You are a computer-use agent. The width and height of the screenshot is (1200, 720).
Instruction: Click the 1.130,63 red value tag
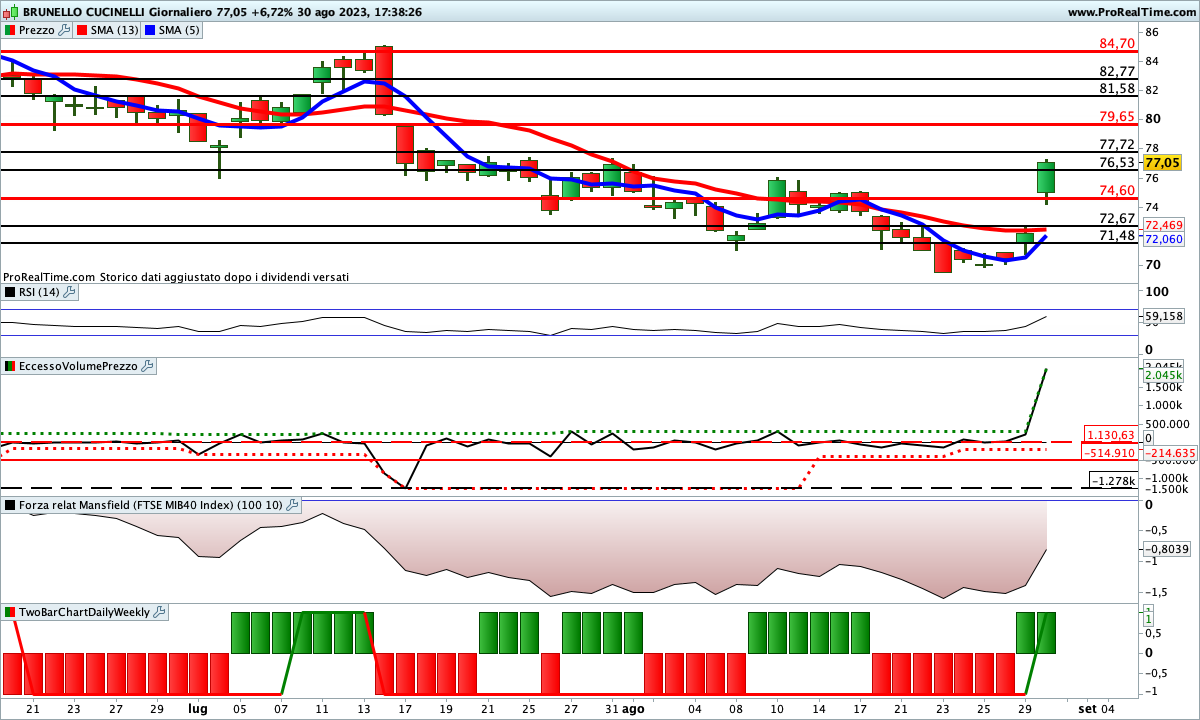[1110, 435]
